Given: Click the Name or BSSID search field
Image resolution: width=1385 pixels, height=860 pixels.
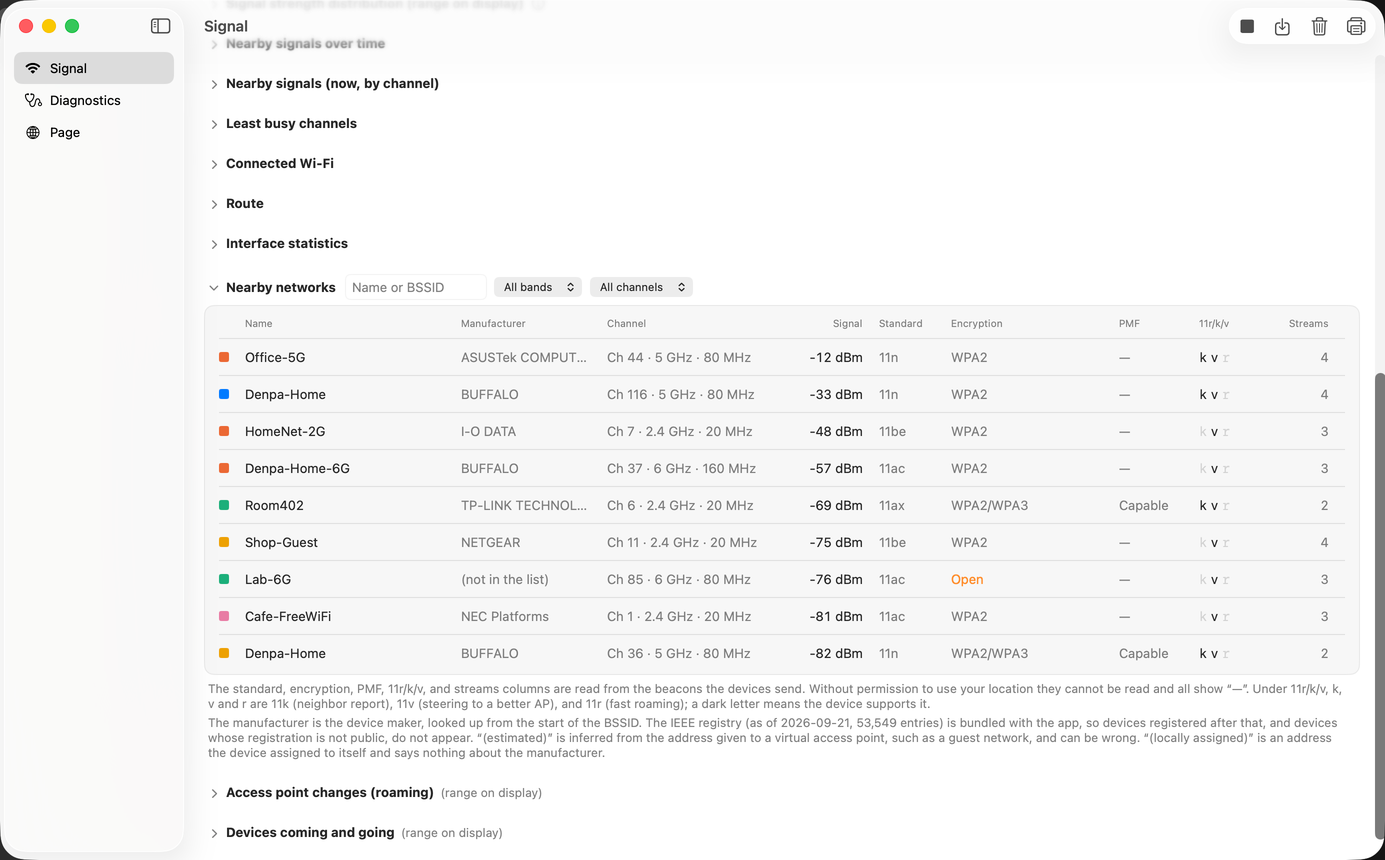Looking at the screenshot, I should 416,287.
